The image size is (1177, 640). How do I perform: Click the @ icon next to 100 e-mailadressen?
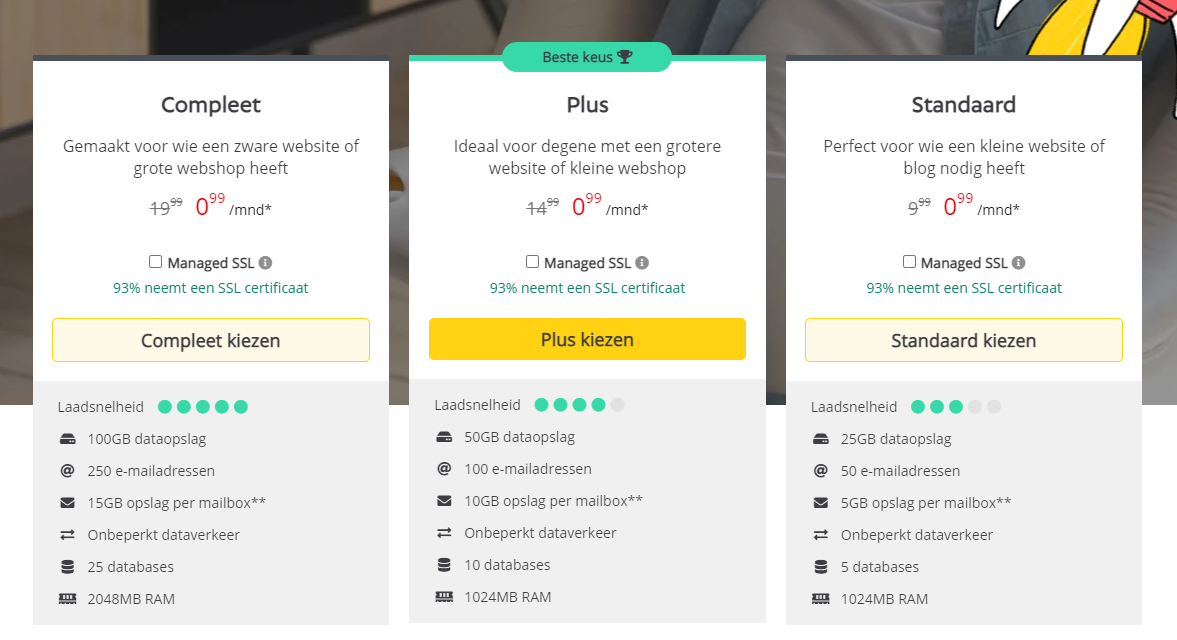point(444,469)
